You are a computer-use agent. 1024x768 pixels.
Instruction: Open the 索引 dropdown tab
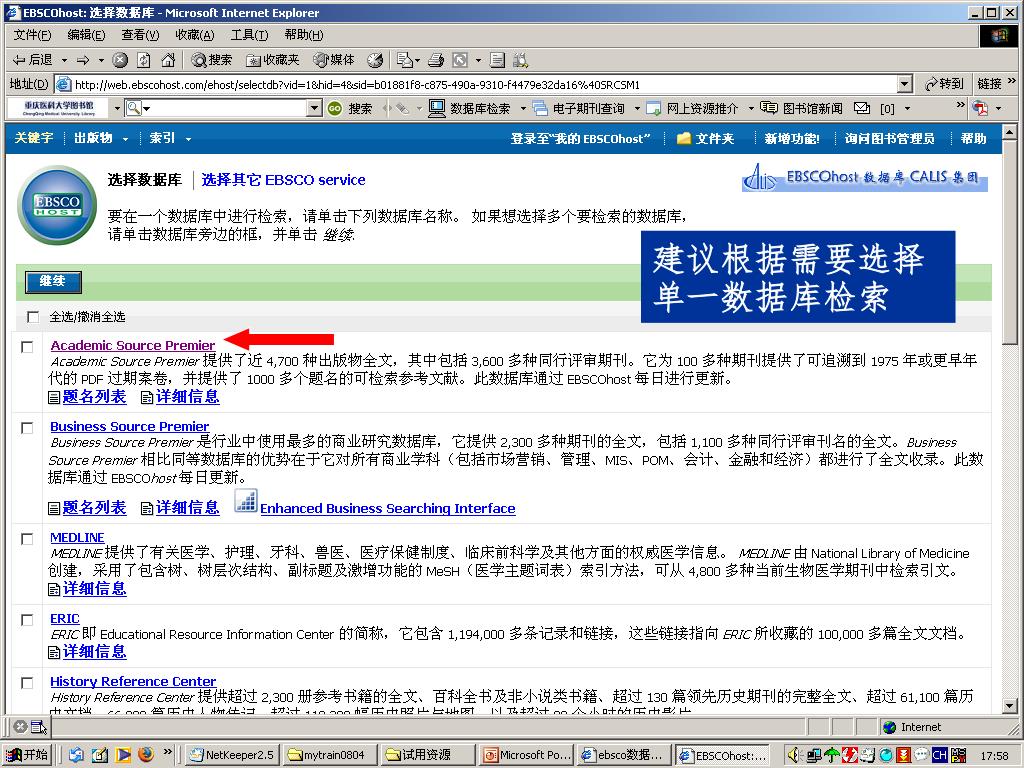click(170, 138)
